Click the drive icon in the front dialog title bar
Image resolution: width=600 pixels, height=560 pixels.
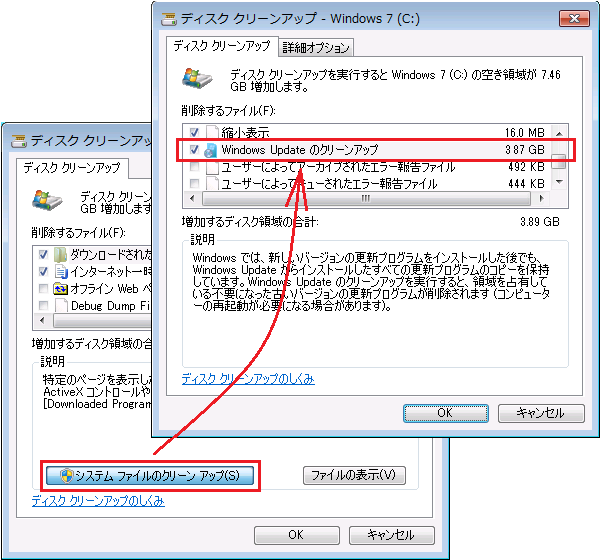[x=169, y=19]
